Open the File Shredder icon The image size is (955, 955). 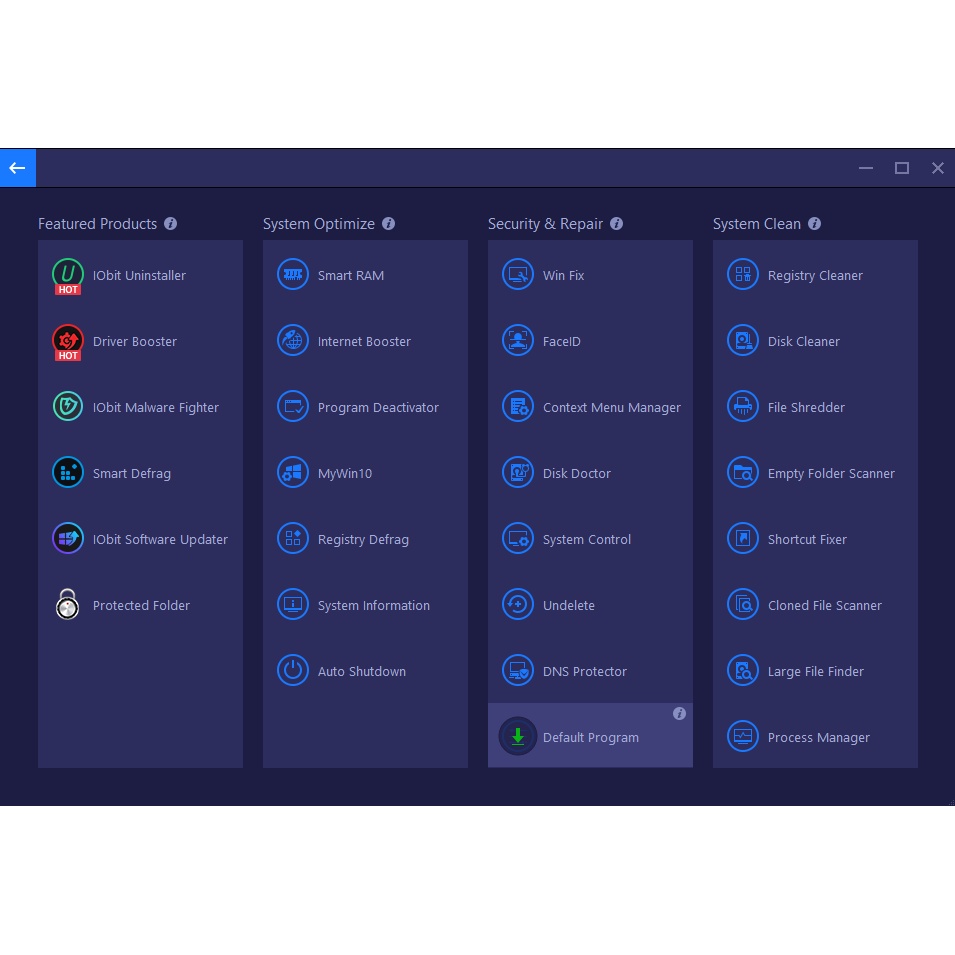point(743,407)
